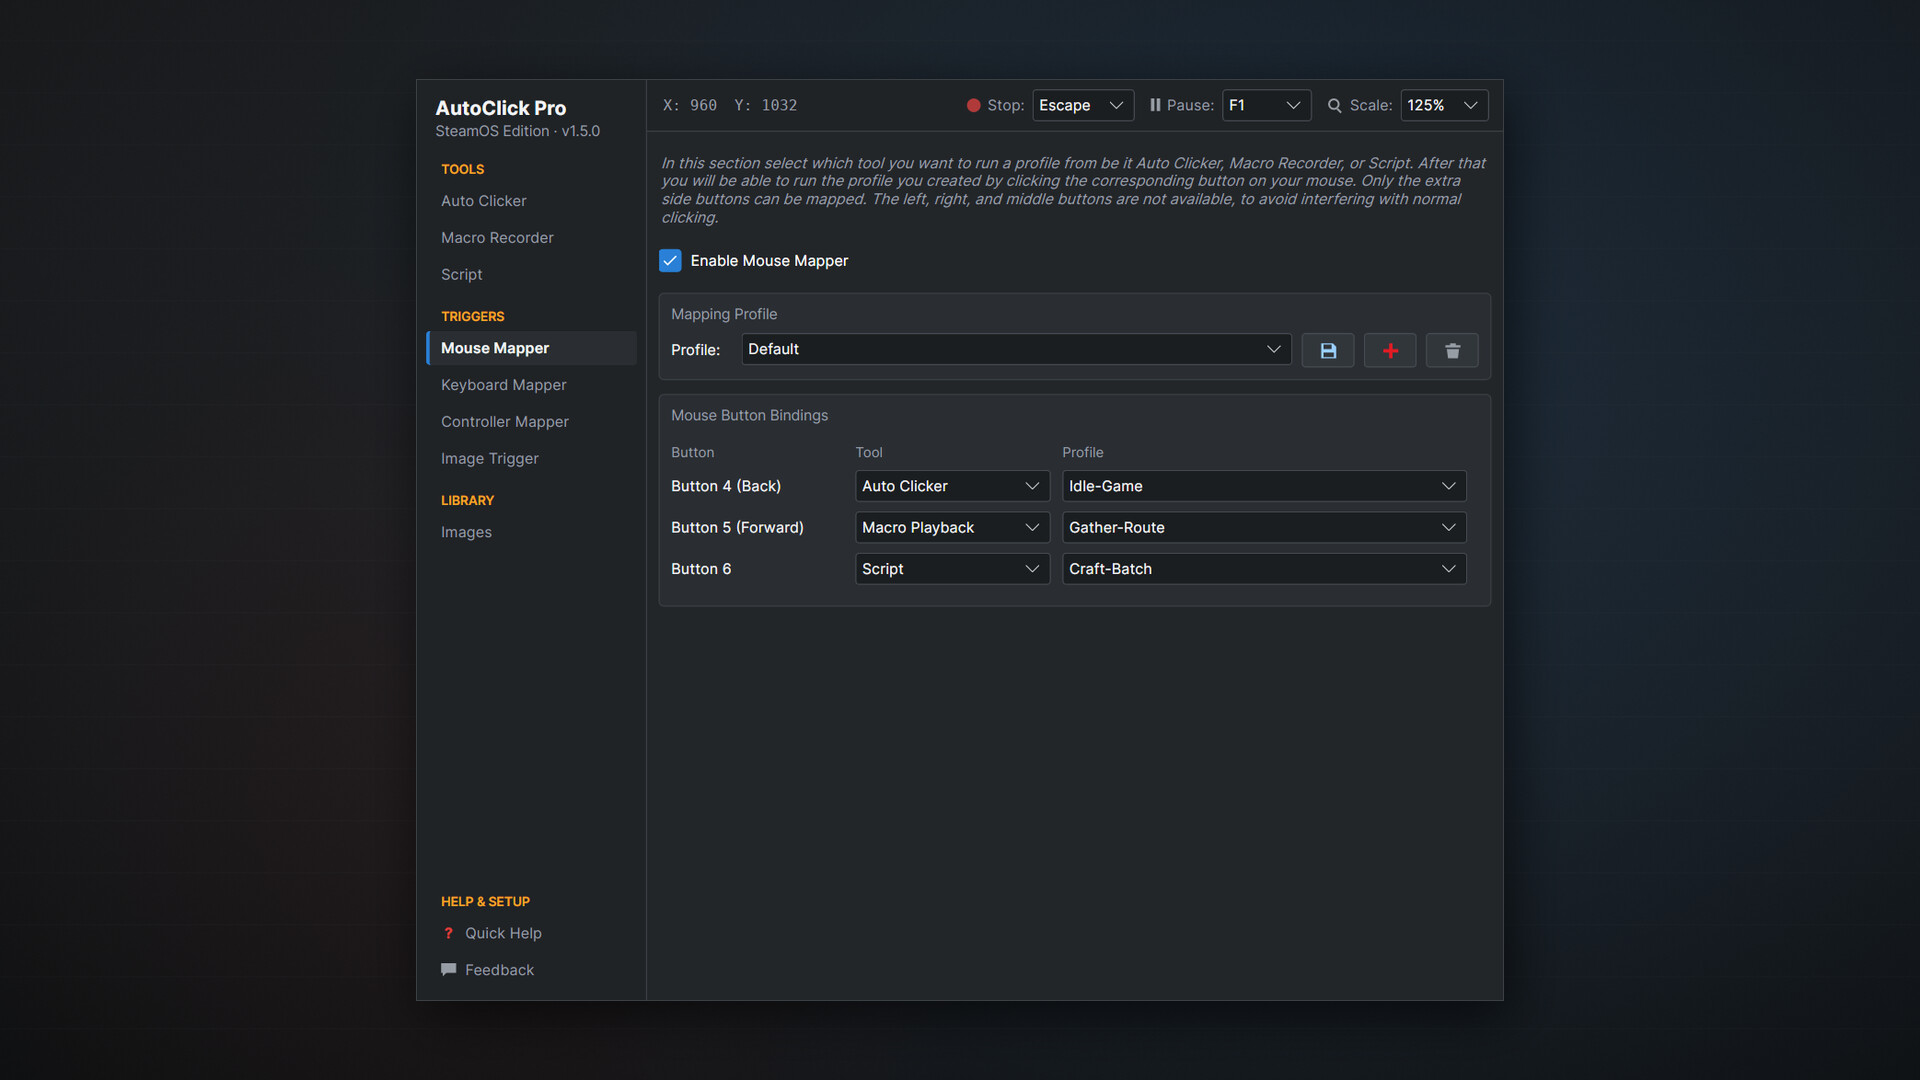Open the Gather-Route profile dropdown
Screen dimensions: 1920x1080
(x=1264, y=527)
